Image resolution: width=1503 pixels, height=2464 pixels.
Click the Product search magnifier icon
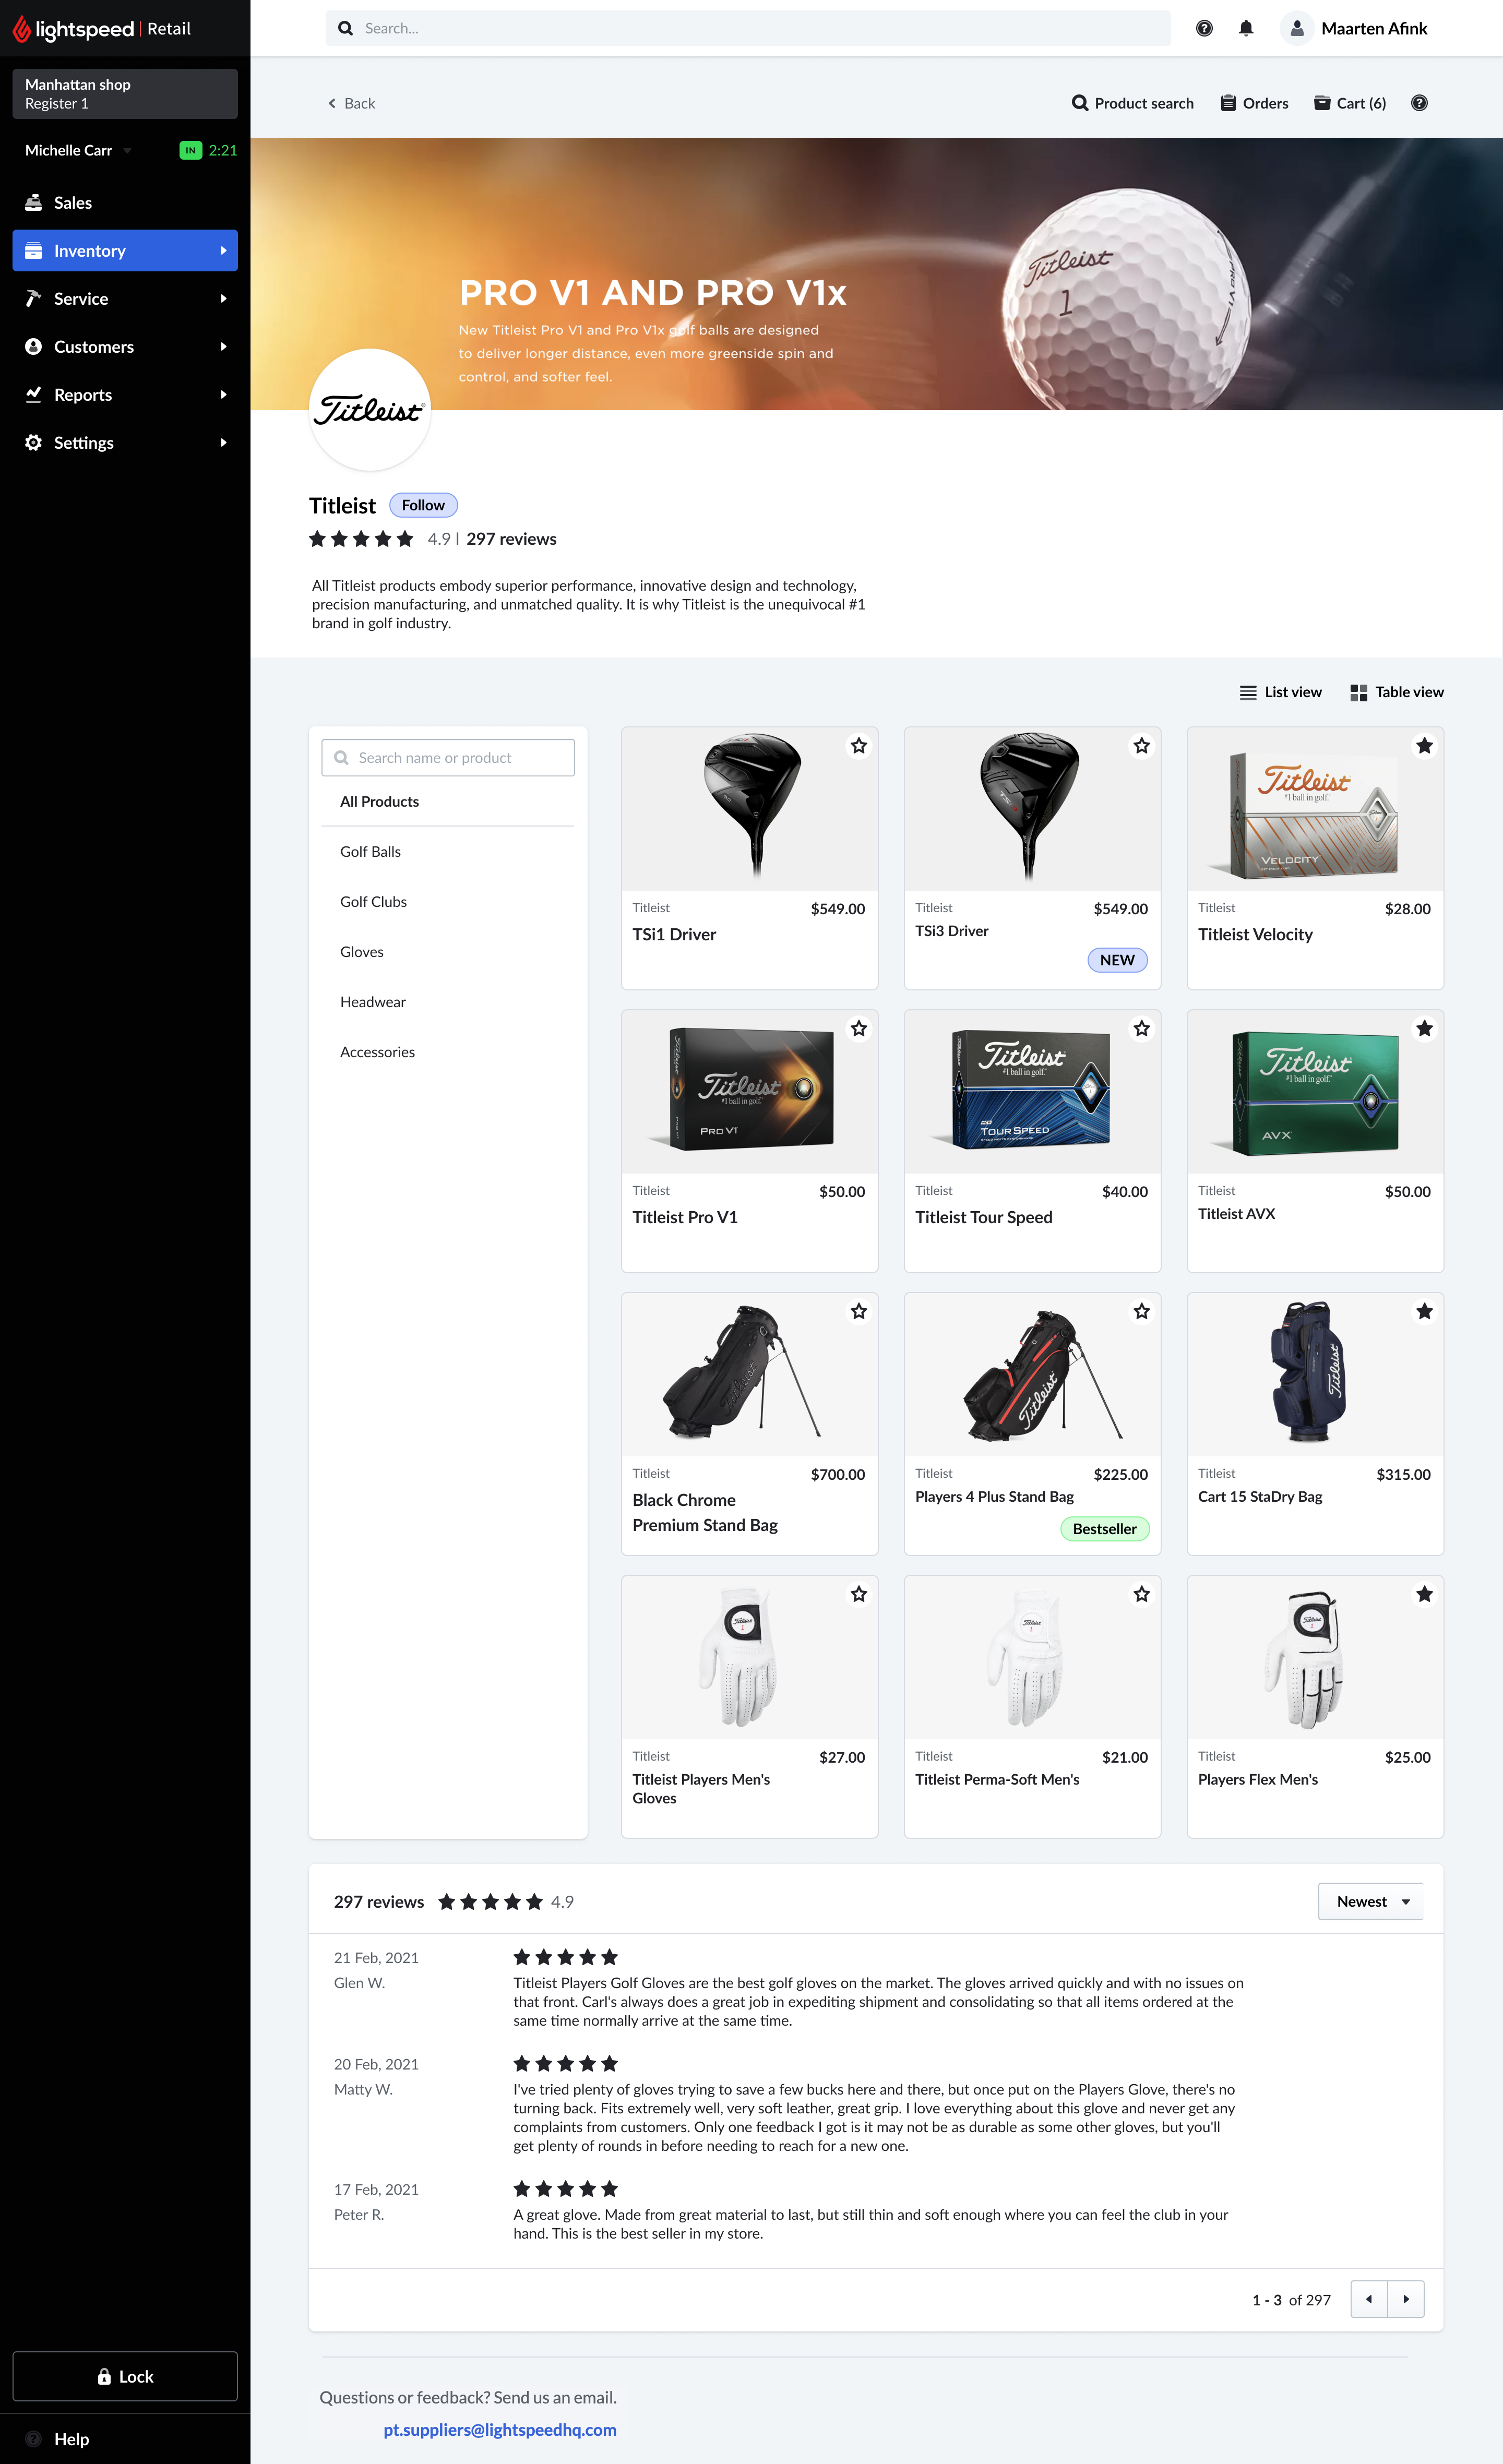click(1080, 103)
